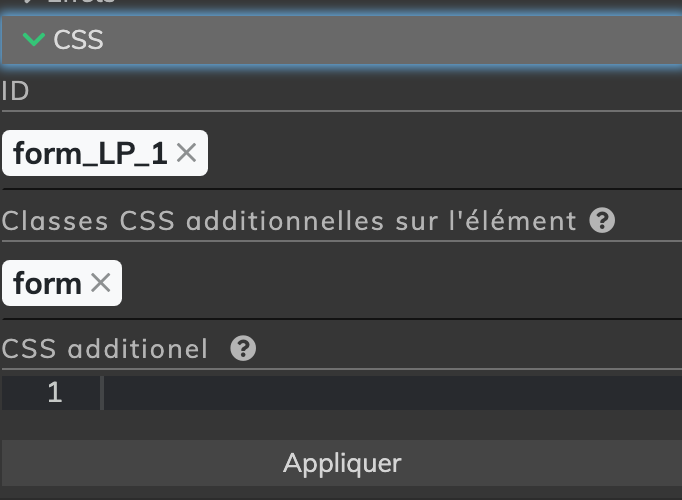Click empty area of CSS header bar
The width and height of the screenshot is (682, 500).
click(391, 40)
